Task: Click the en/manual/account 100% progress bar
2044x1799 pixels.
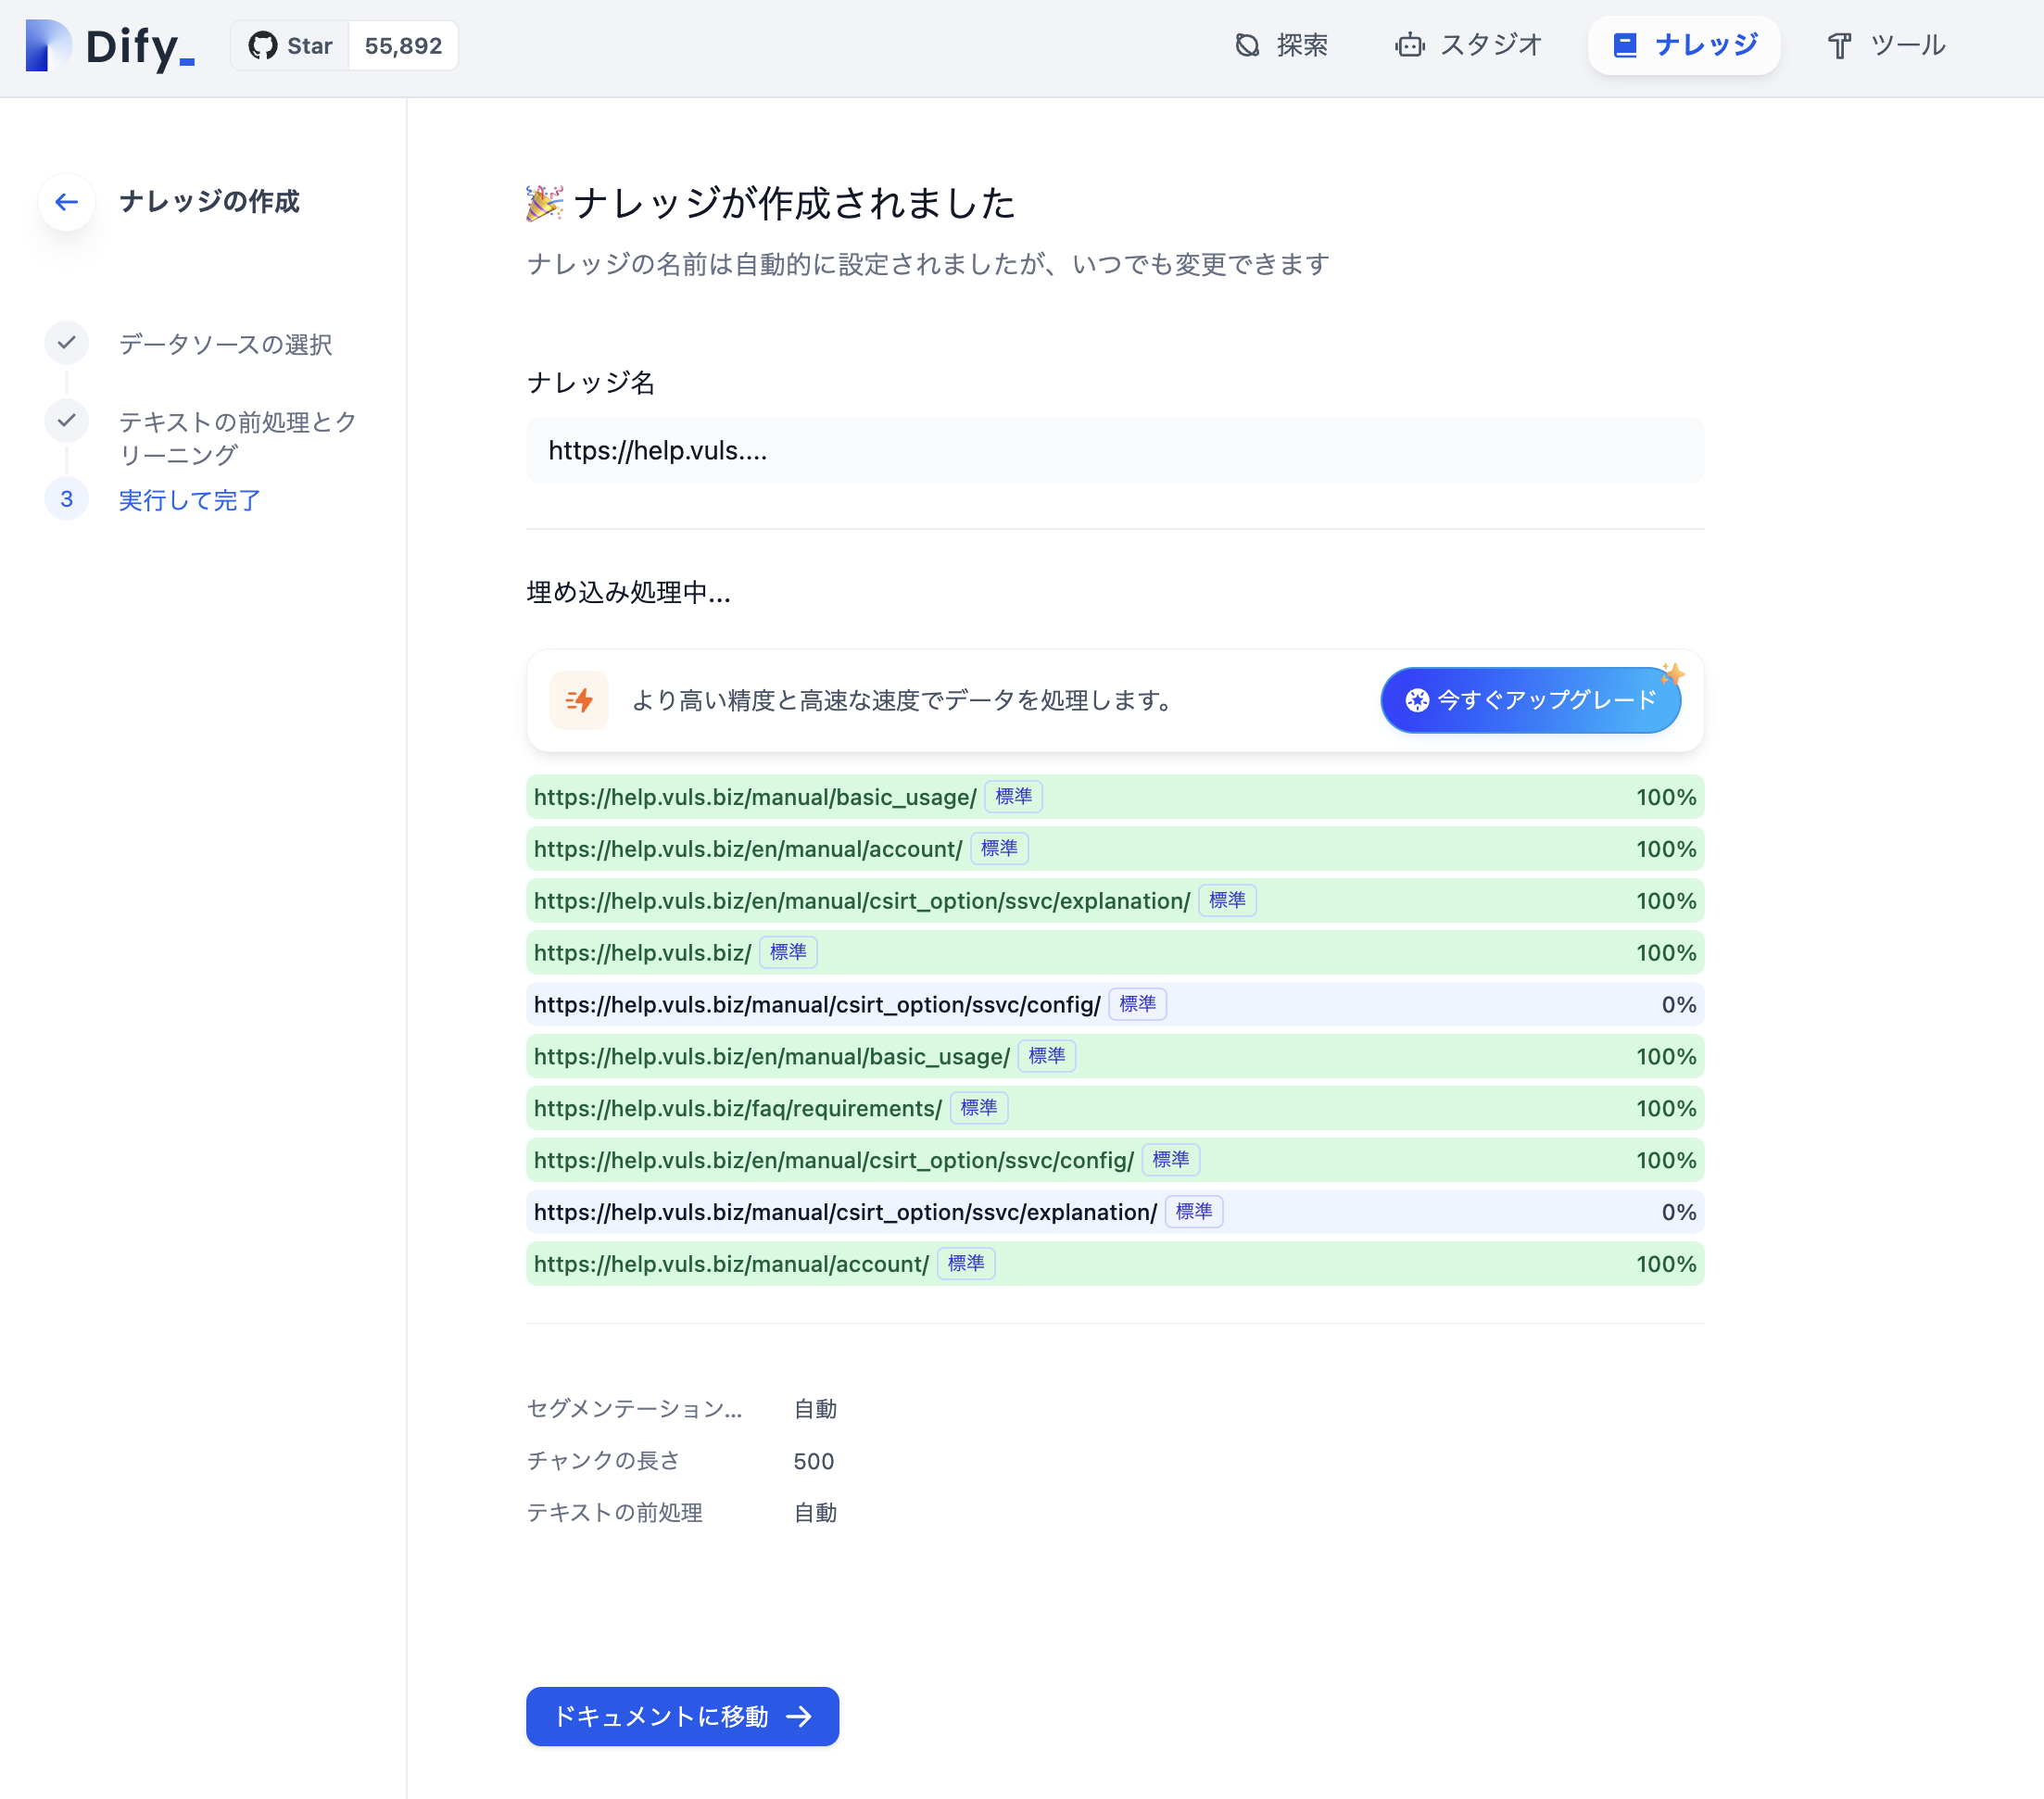Action: (1114, 849)
